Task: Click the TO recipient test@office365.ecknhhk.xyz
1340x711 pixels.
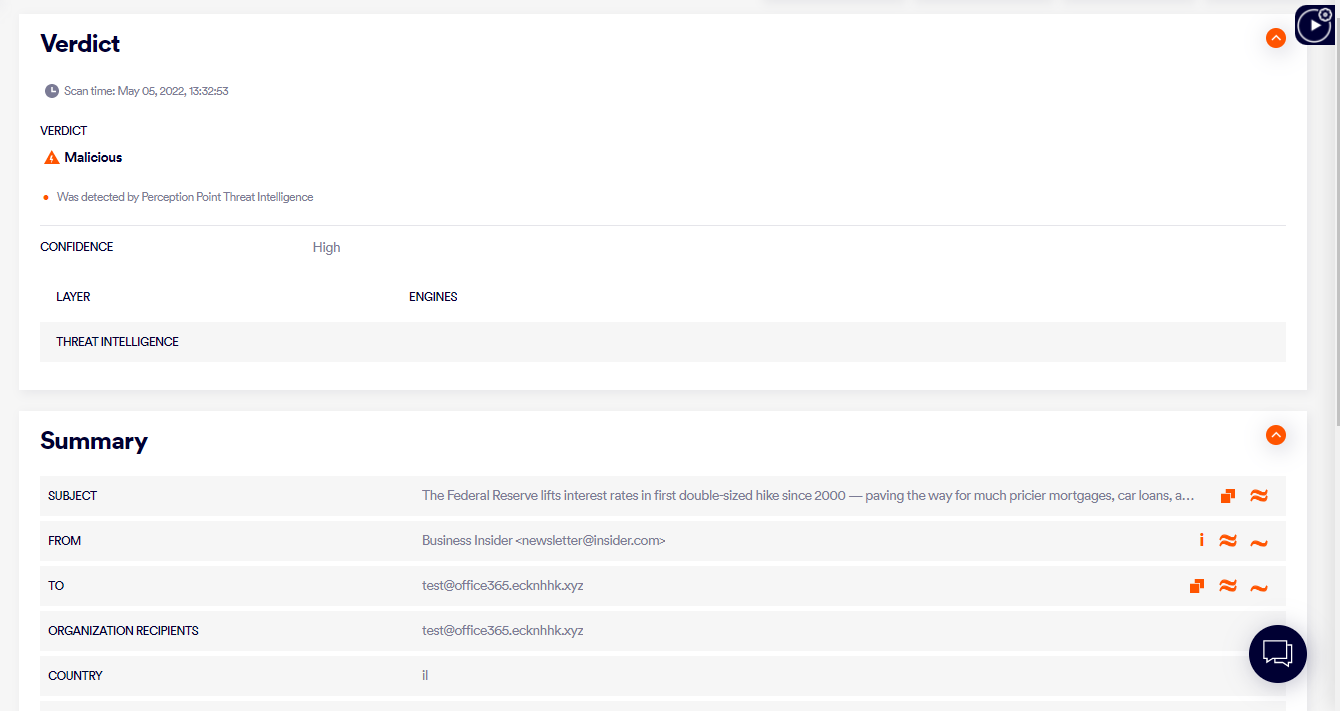Action: 502,586
